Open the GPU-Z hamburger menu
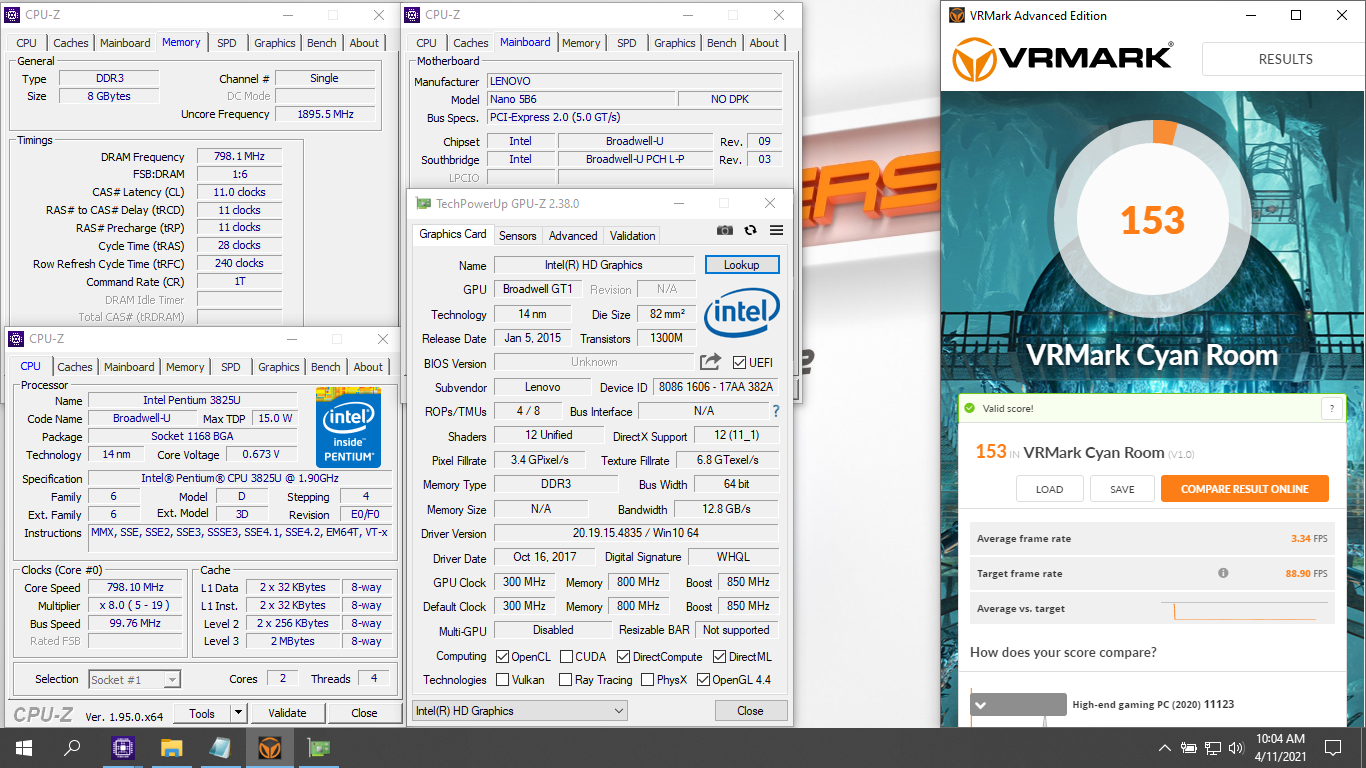The image size is (1366, 768). 776,230
